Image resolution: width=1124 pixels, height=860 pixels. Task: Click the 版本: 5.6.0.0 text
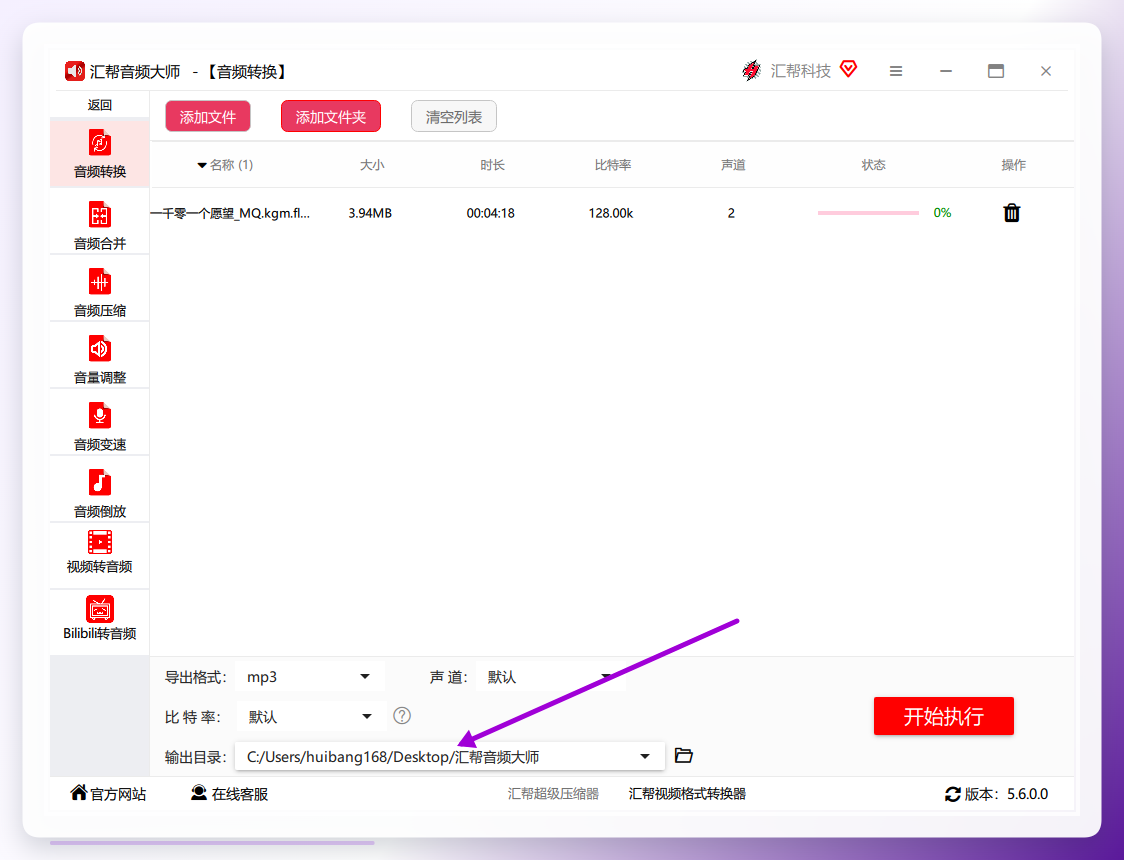1006,794
